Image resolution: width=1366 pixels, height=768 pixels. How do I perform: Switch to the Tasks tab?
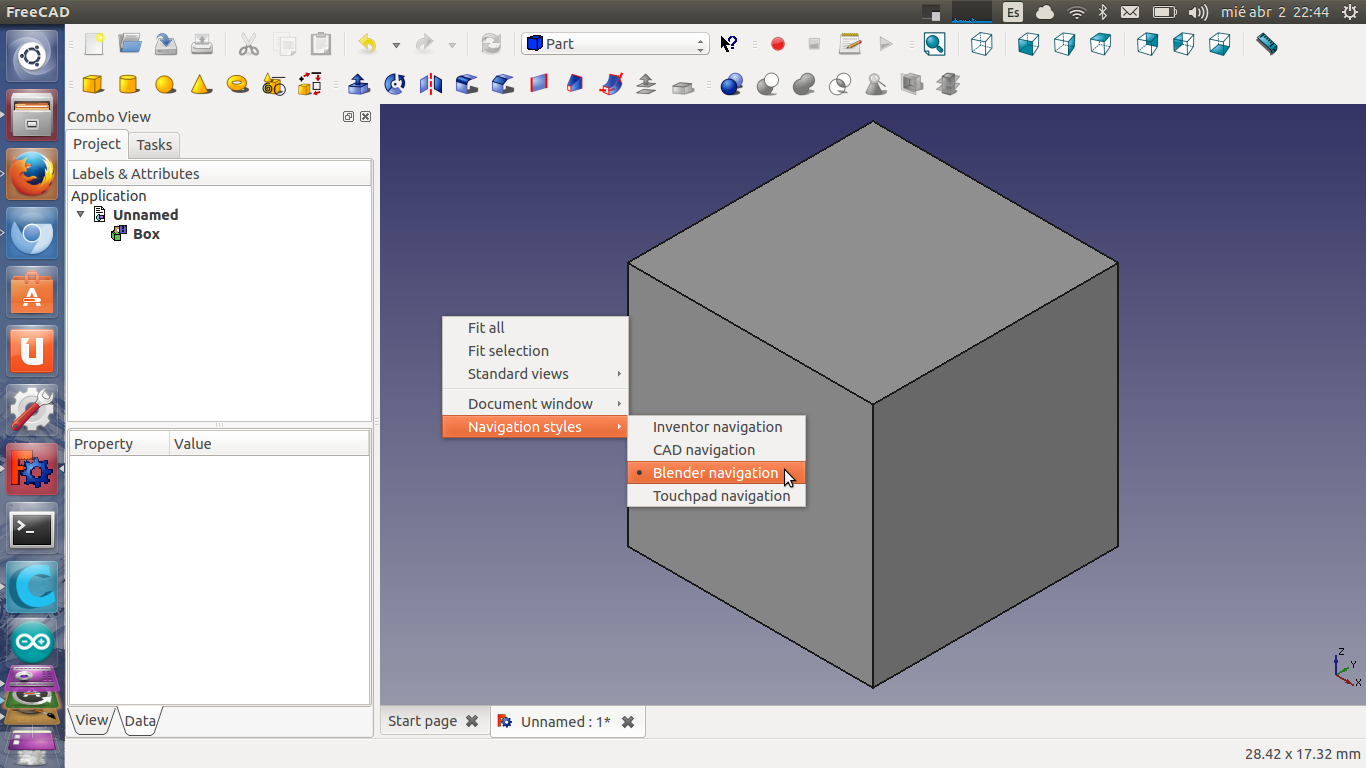[x=154, y=145]
